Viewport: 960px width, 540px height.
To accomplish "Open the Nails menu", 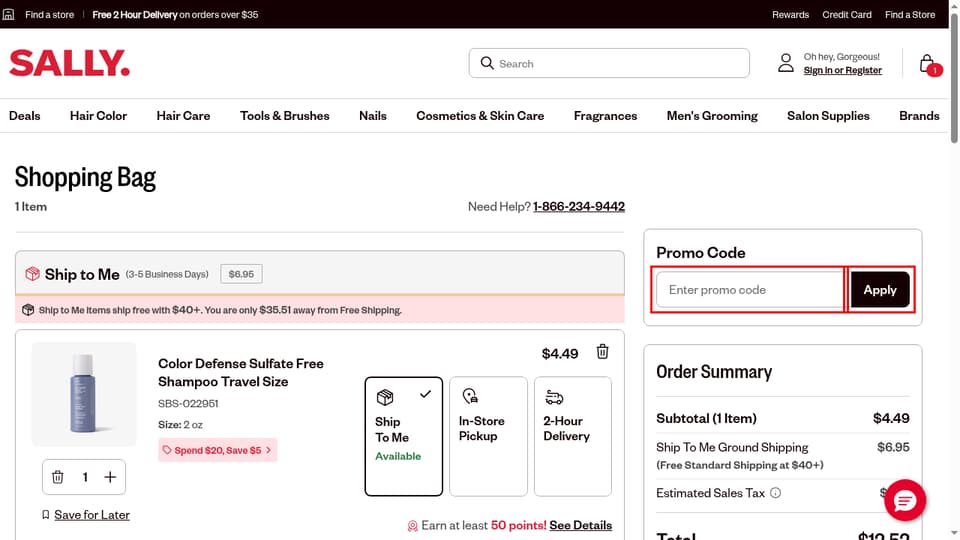I will coord(373,116).
